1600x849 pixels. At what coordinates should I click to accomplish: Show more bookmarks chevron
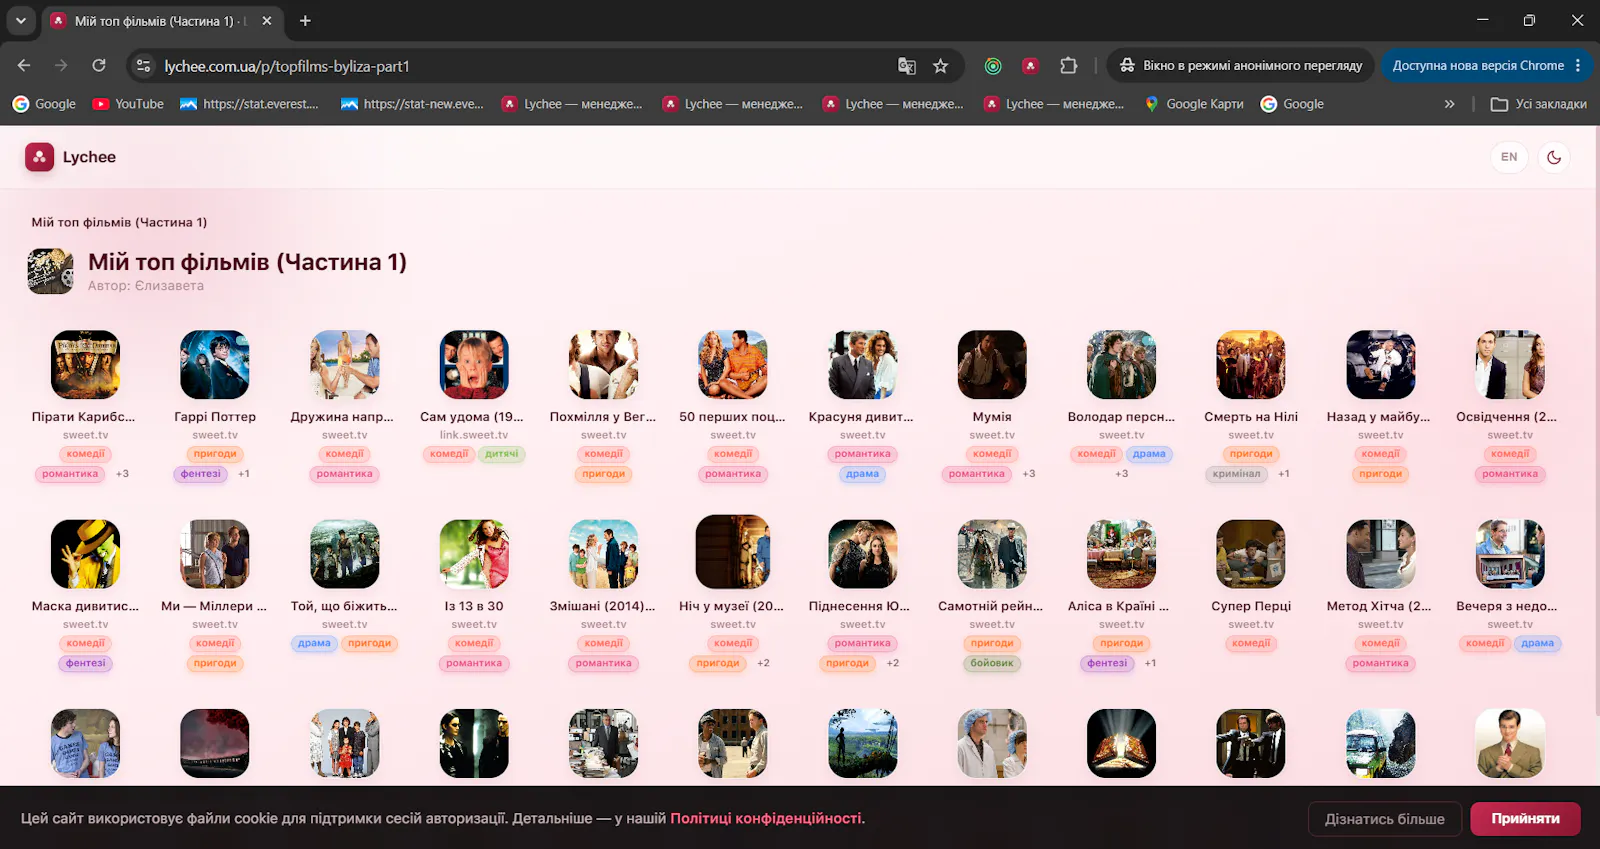[x=1449, y=104]
